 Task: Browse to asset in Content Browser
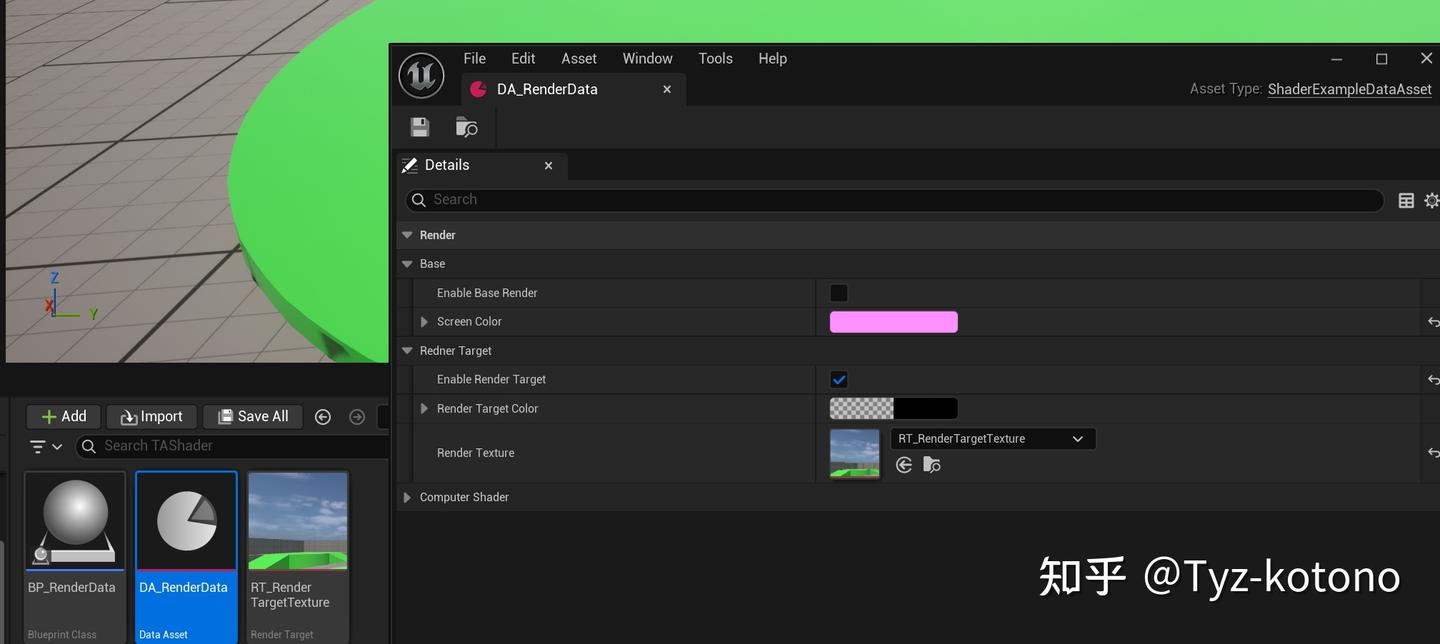(x=466, y=126)
